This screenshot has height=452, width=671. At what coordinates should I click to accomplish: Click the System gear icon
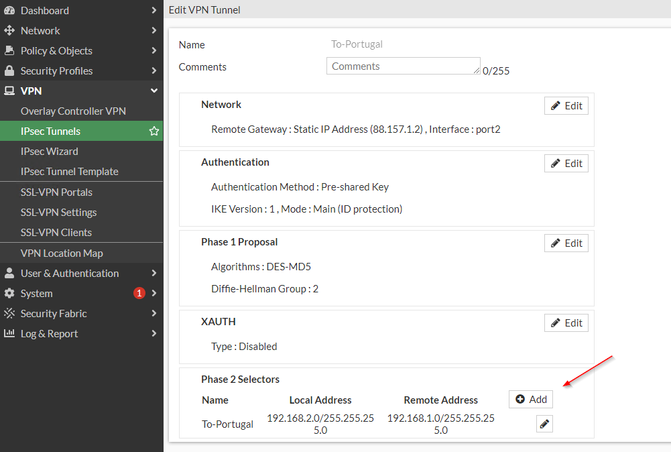click(10, 294)
